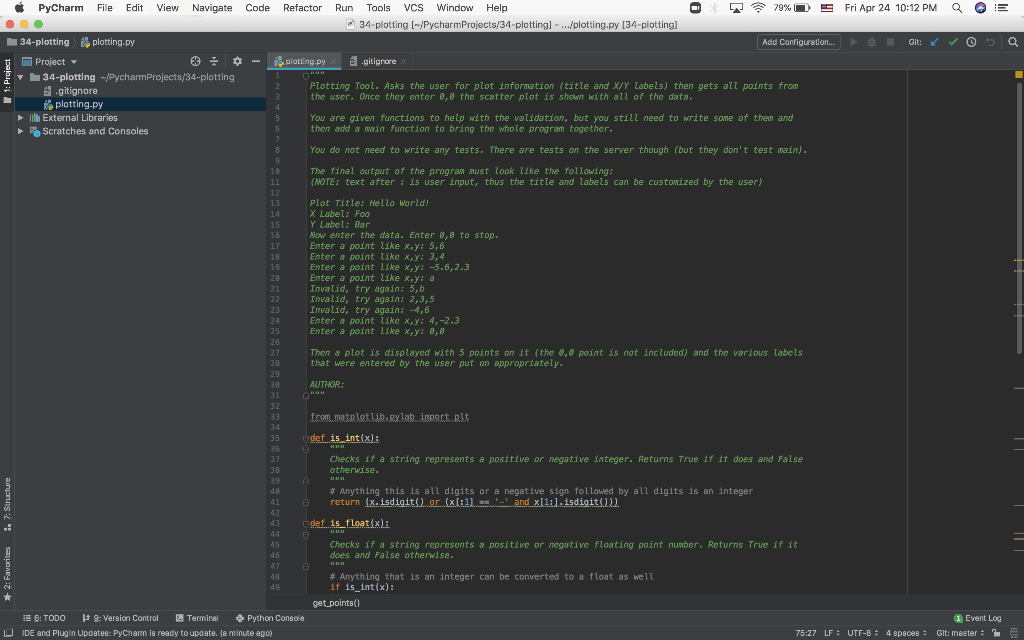Open Project panel settings gear
Viewport: 1024px width, 640px height.
click(238, 62)
